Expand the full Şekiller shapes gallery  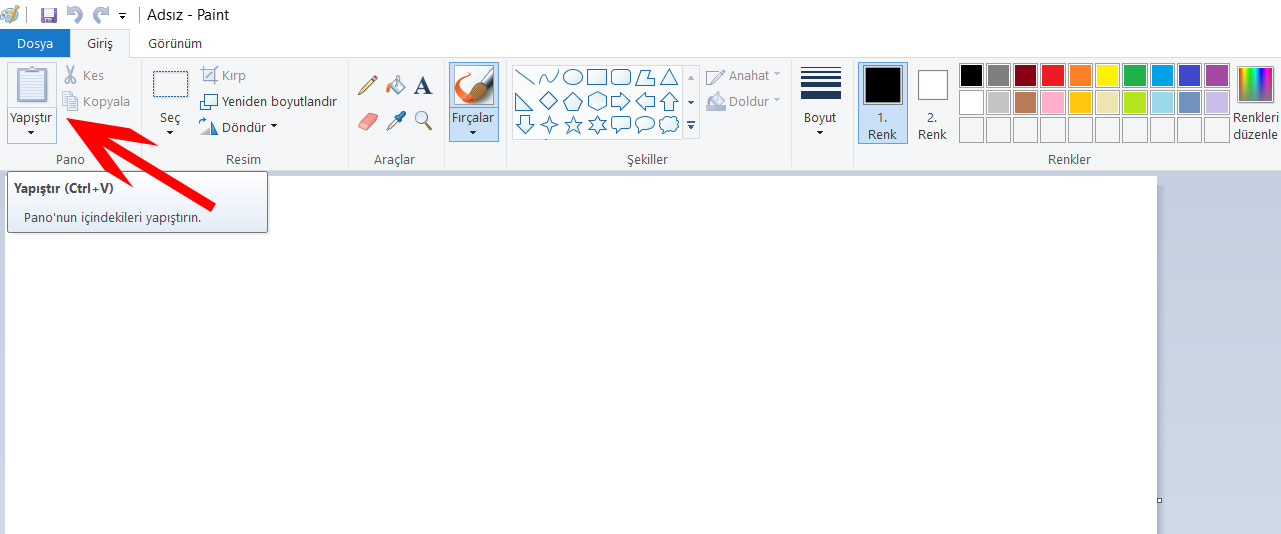[690, 125]
